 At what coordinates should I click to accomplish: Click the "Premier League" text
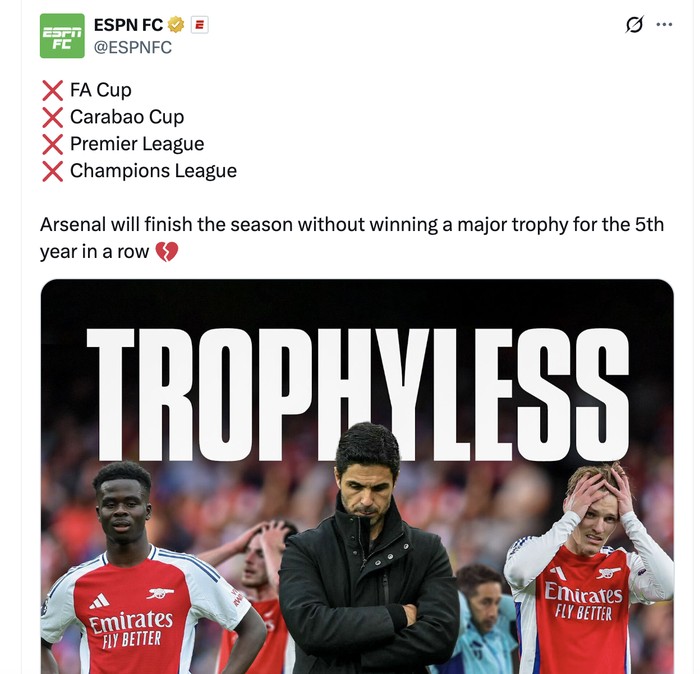[x=137, y=144]
